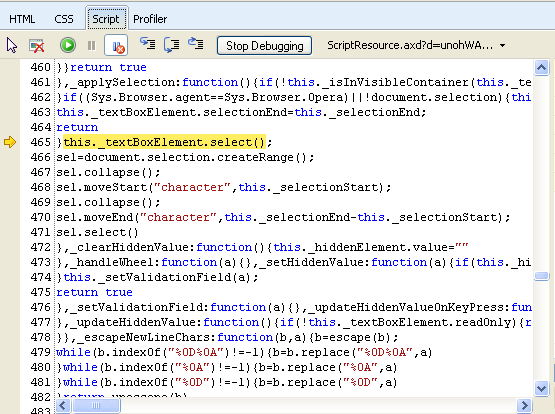Image resolution: width=555 pixels, height=414 pixels.
Task: Click the Stop Debugging button
Action: tap(264, 46)
